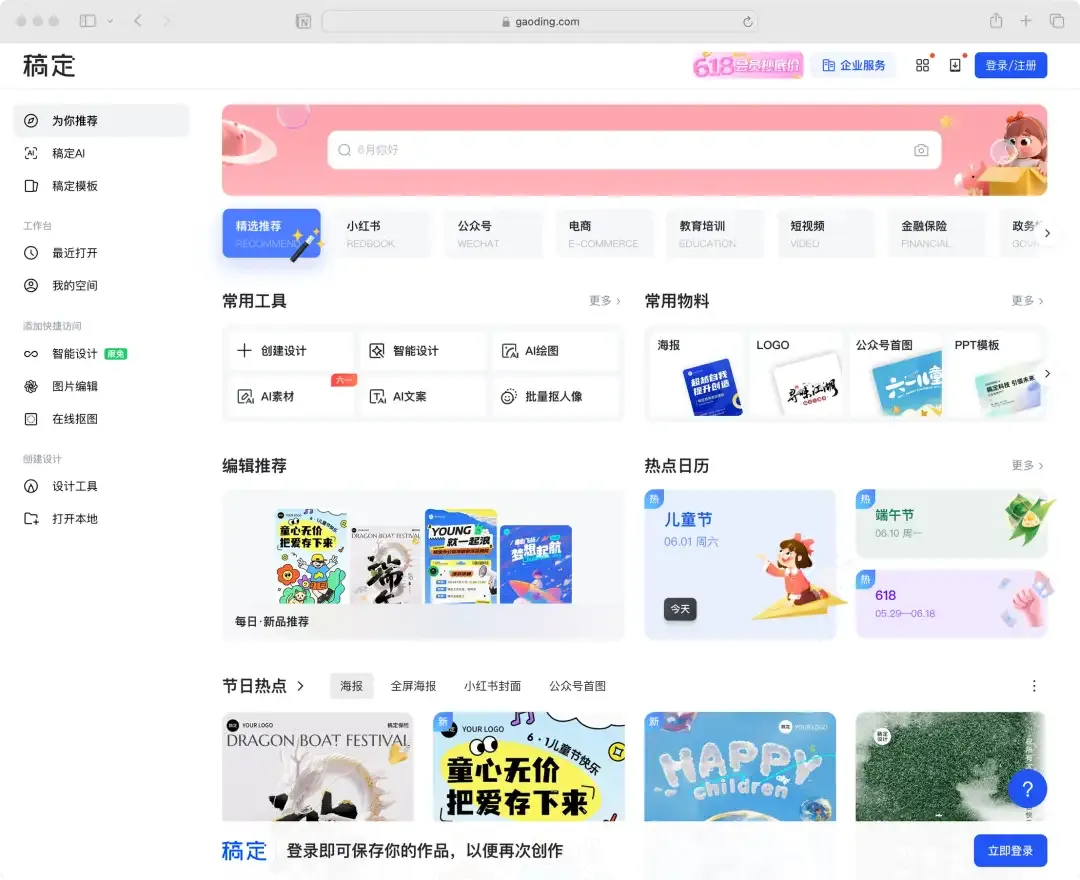This screenshot has height=880, width=1080.
Task: Click the camera icon in the search bar
Action: [920, 149]
